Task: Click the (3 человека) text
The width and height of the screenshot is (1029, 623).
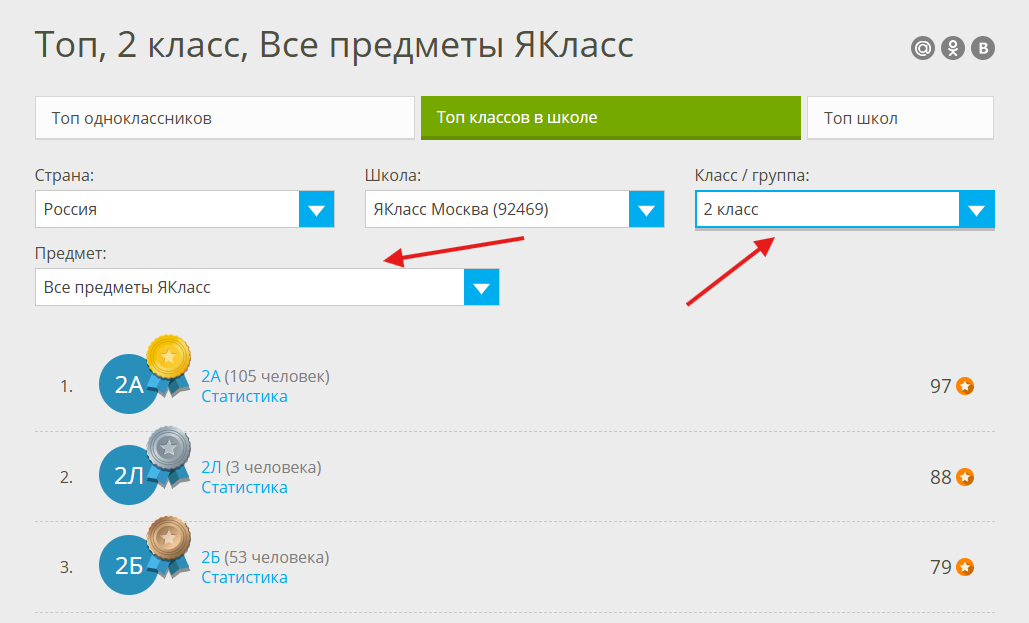Action: click(x=274, y=467)
